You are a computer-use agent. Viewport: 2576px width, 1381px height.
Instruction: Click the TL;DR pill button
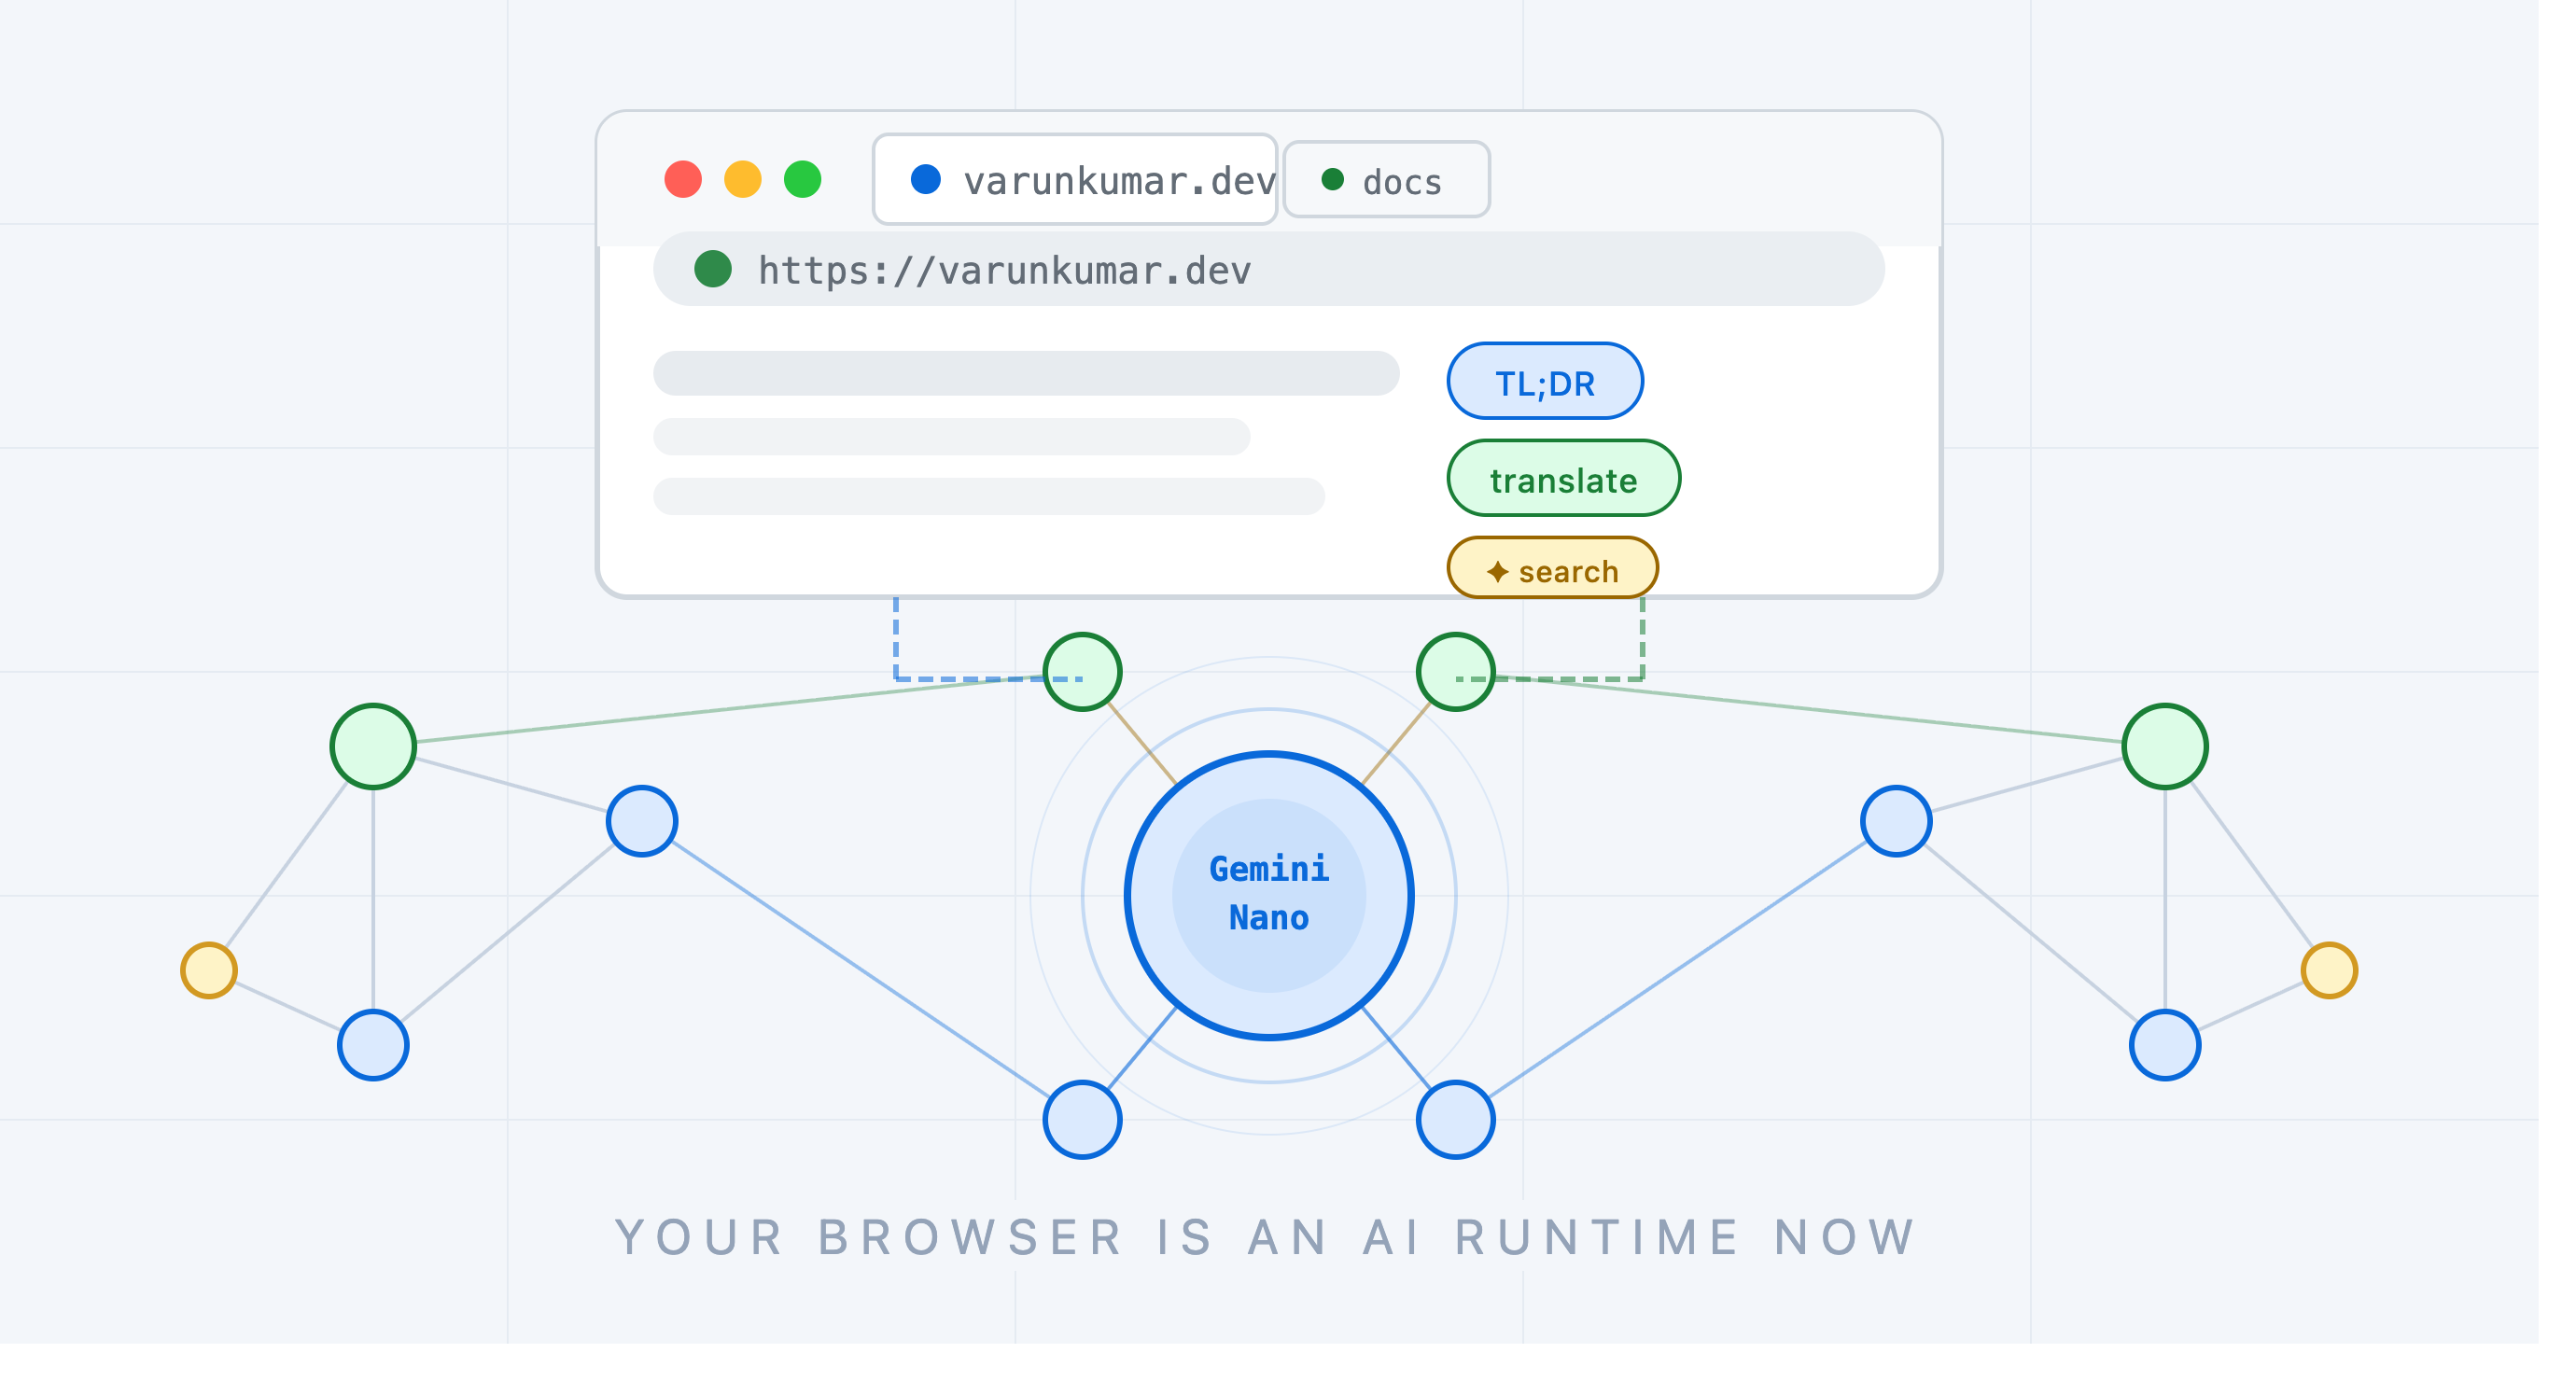pos(1545,381)
